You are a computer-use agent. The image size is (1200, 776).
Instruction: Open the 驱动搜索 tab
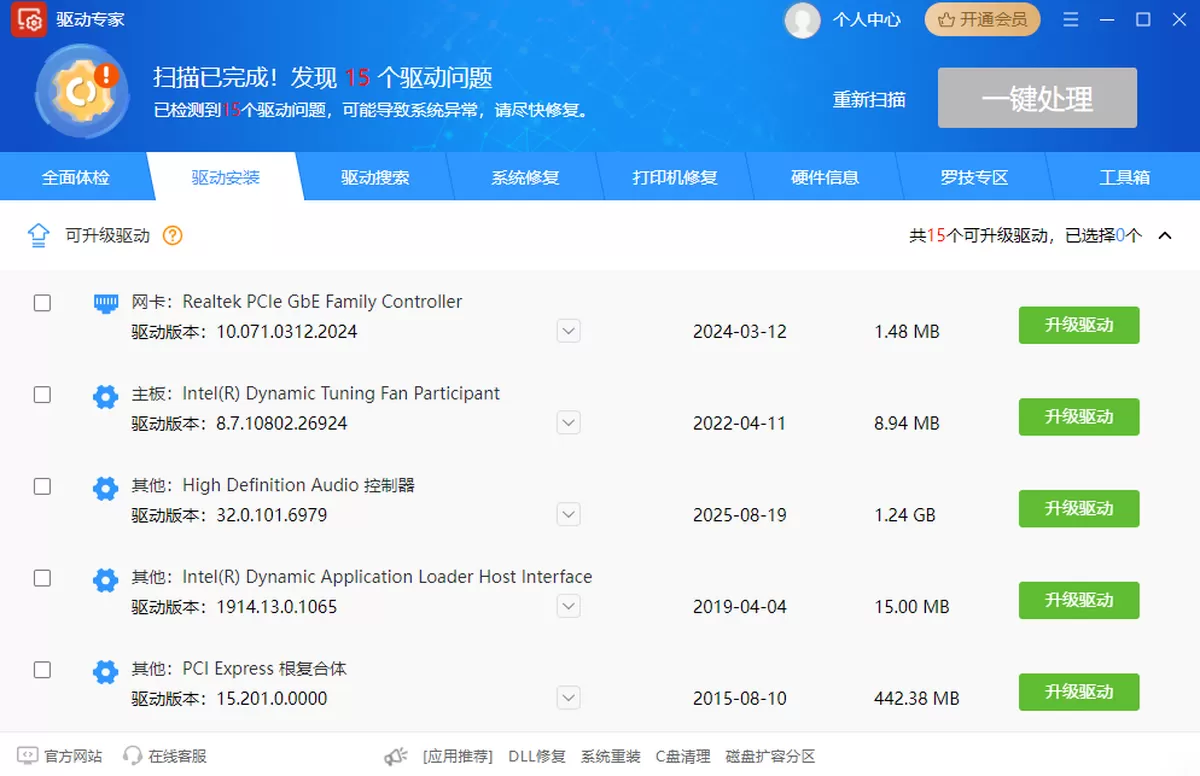tap(375, 178)
